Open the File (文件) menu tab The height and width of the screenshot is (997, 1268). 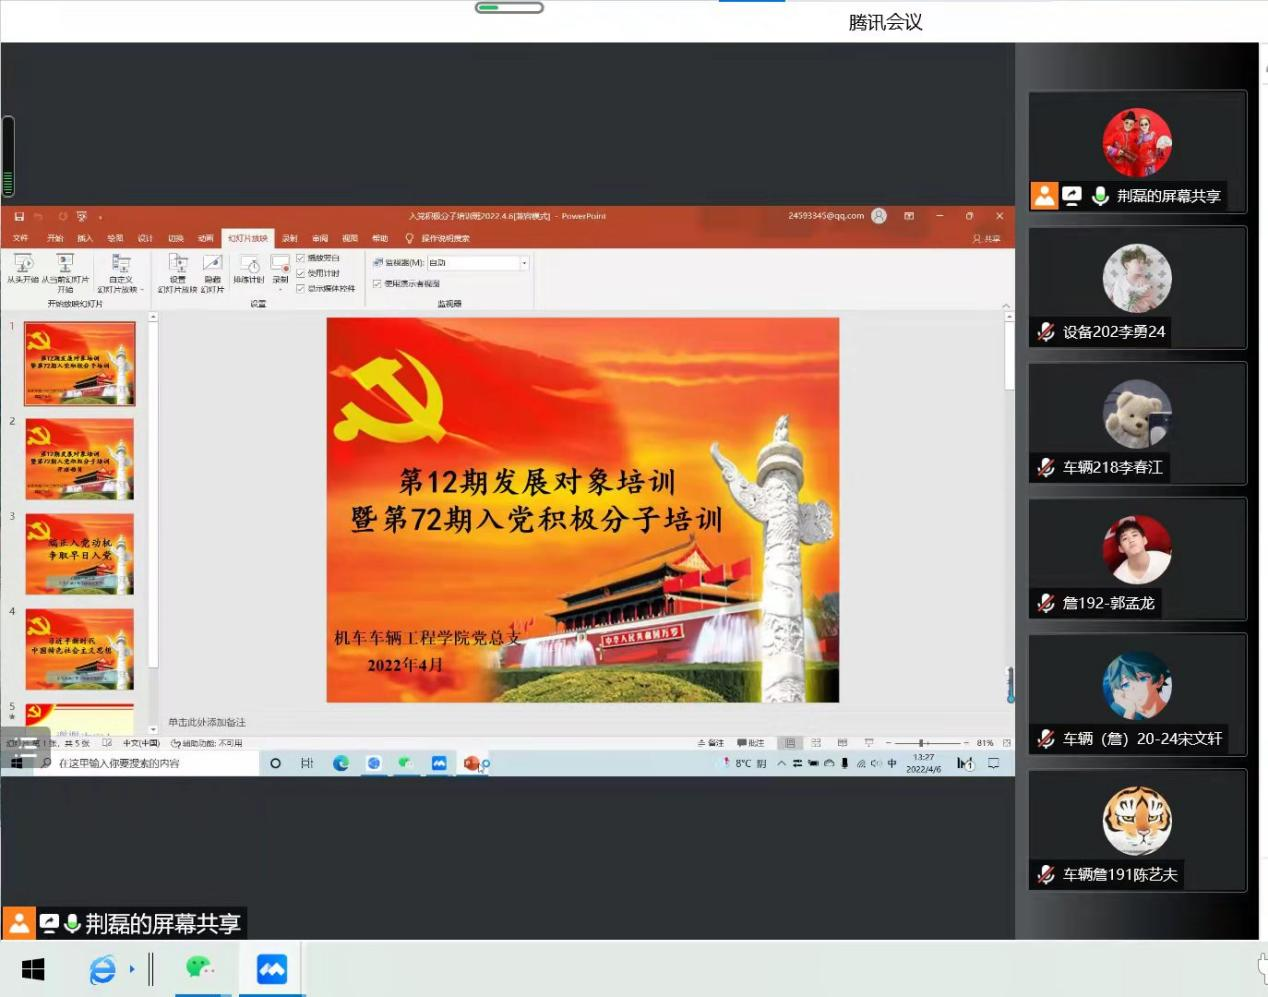[21, 239]
